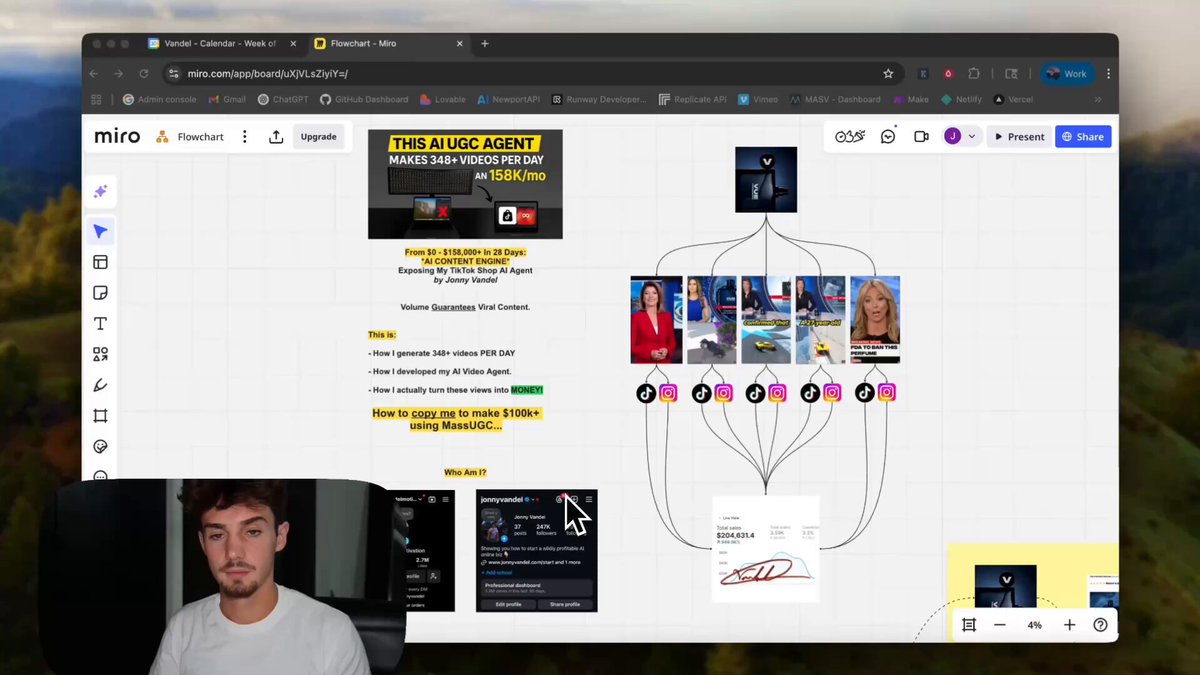The width and height of the screenshot is (1200, 675).
Task: Open the help question mark
Action: pyautogui.click(x=1100, y=625)
